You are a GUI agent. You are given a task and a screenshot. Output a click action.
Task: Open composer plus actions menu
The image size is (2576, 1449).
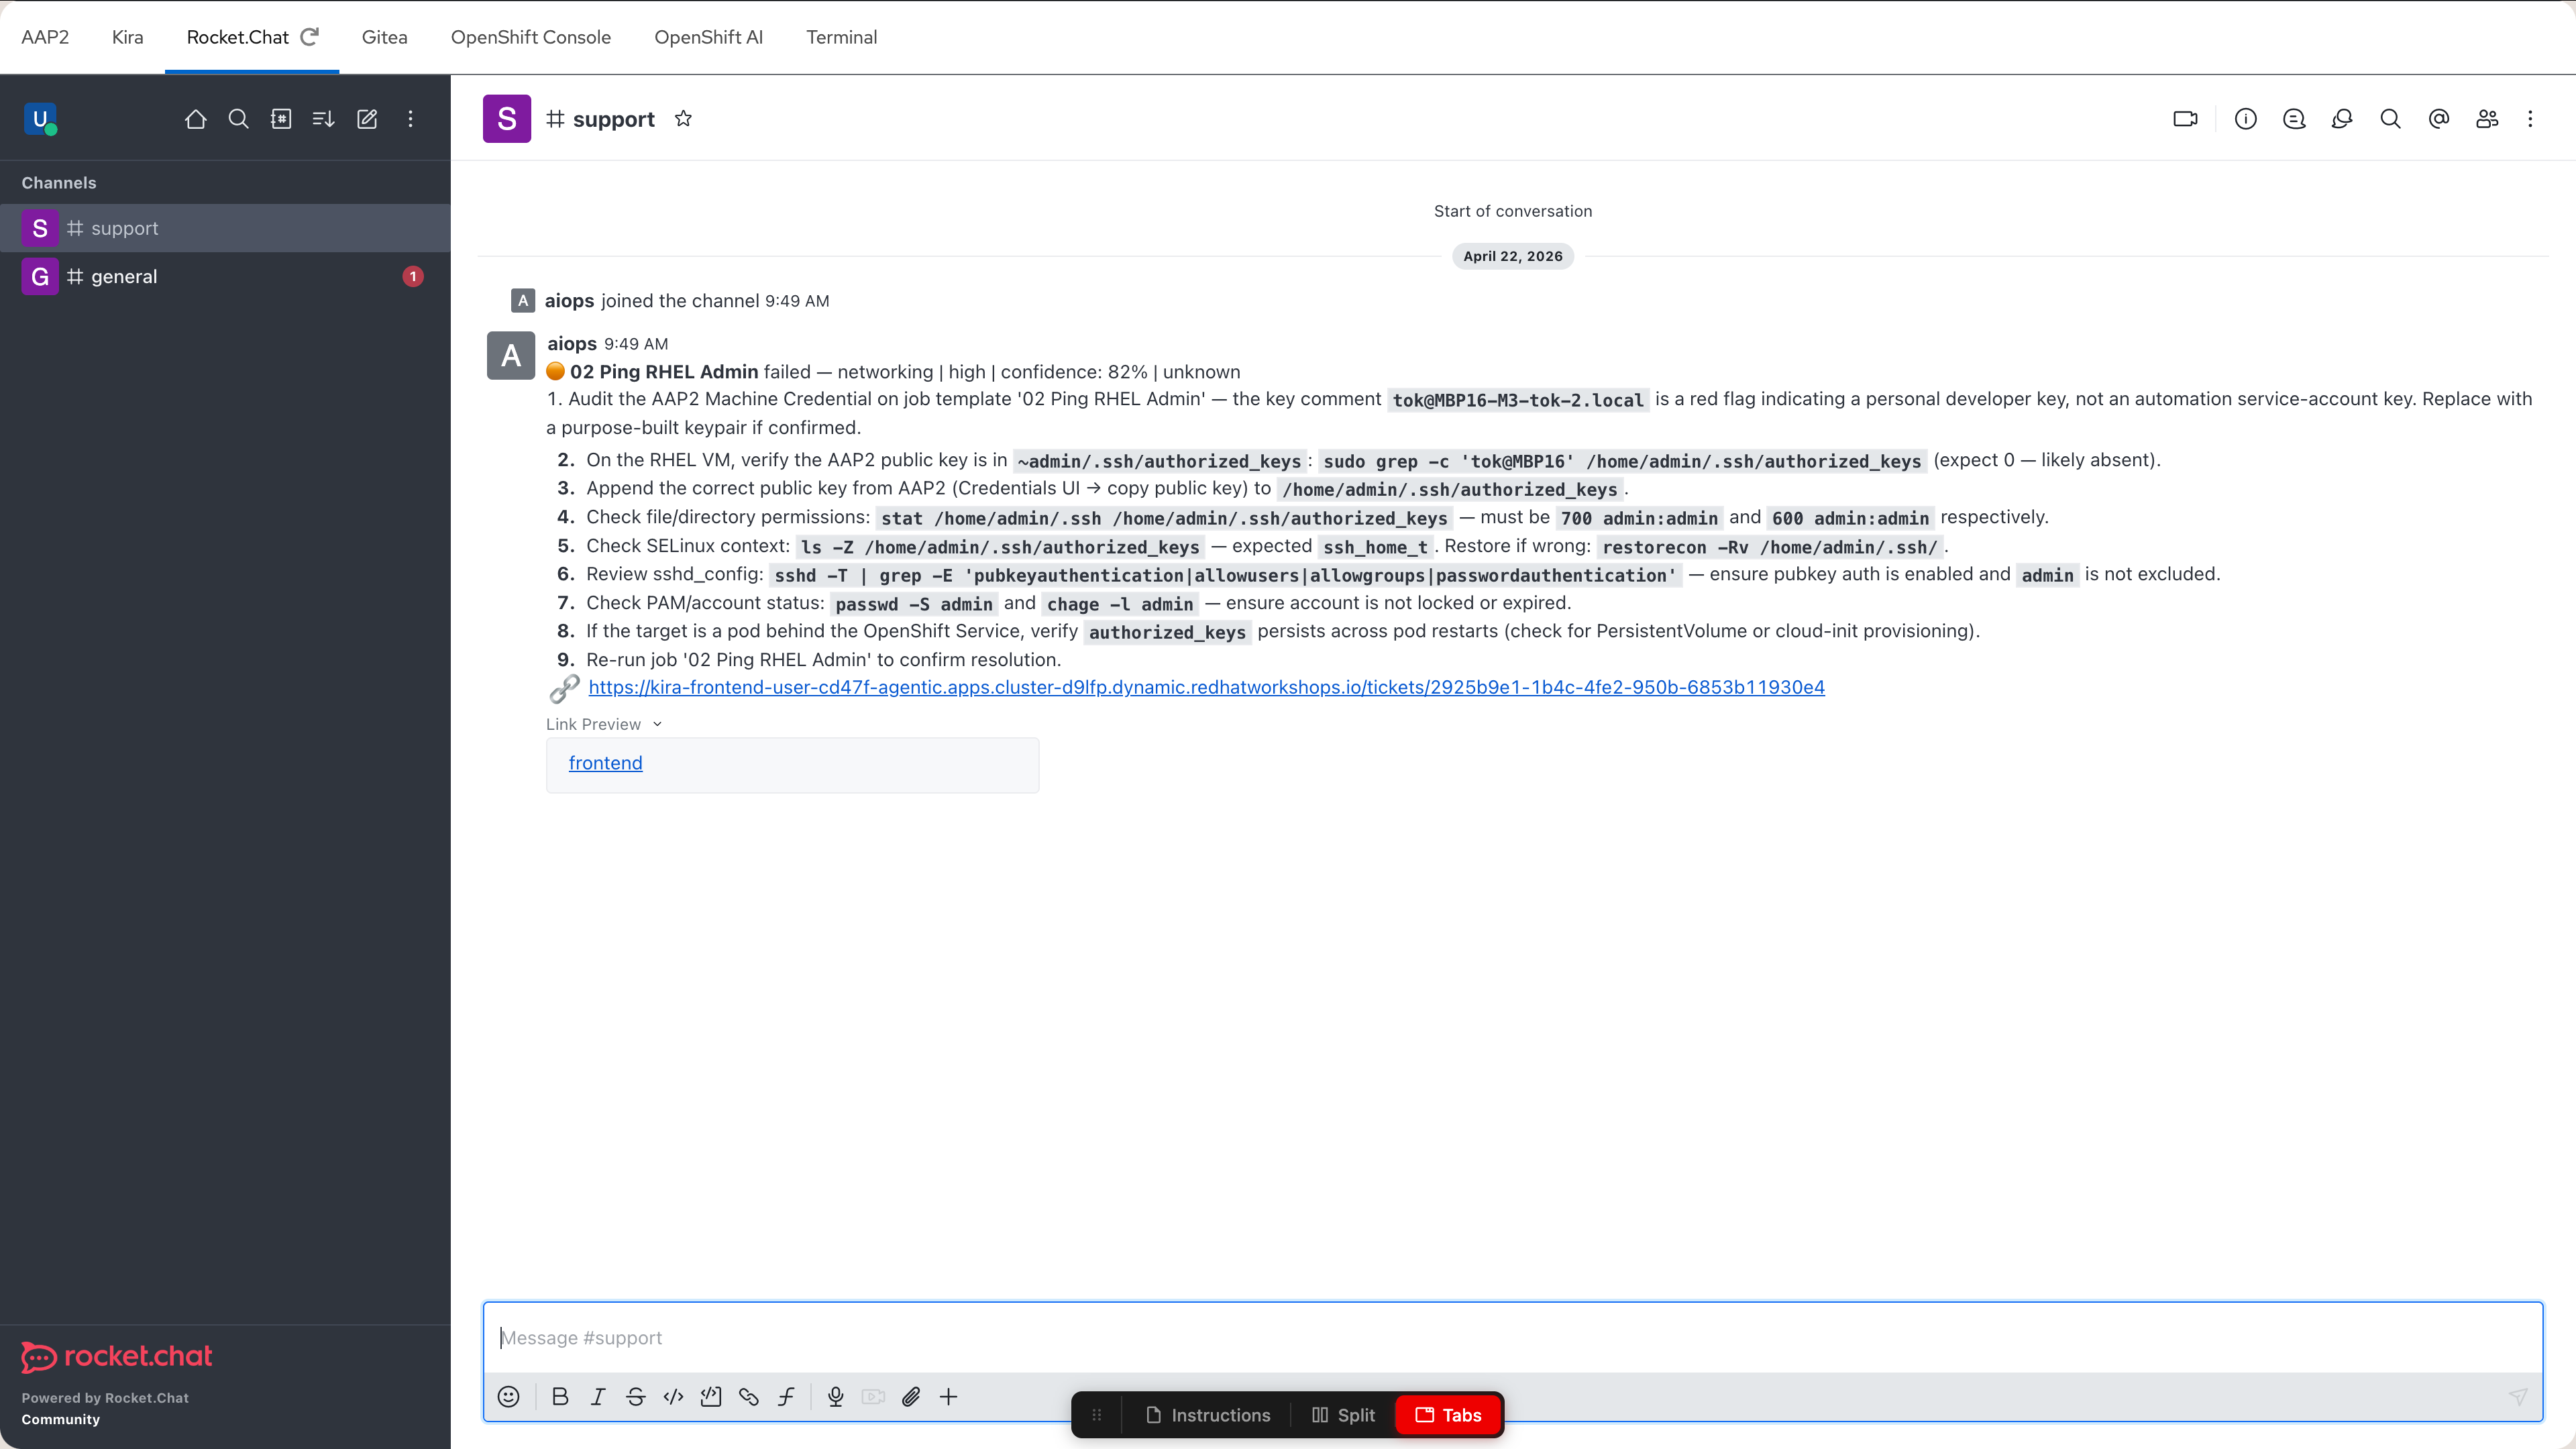click(x=949, y=1397)
